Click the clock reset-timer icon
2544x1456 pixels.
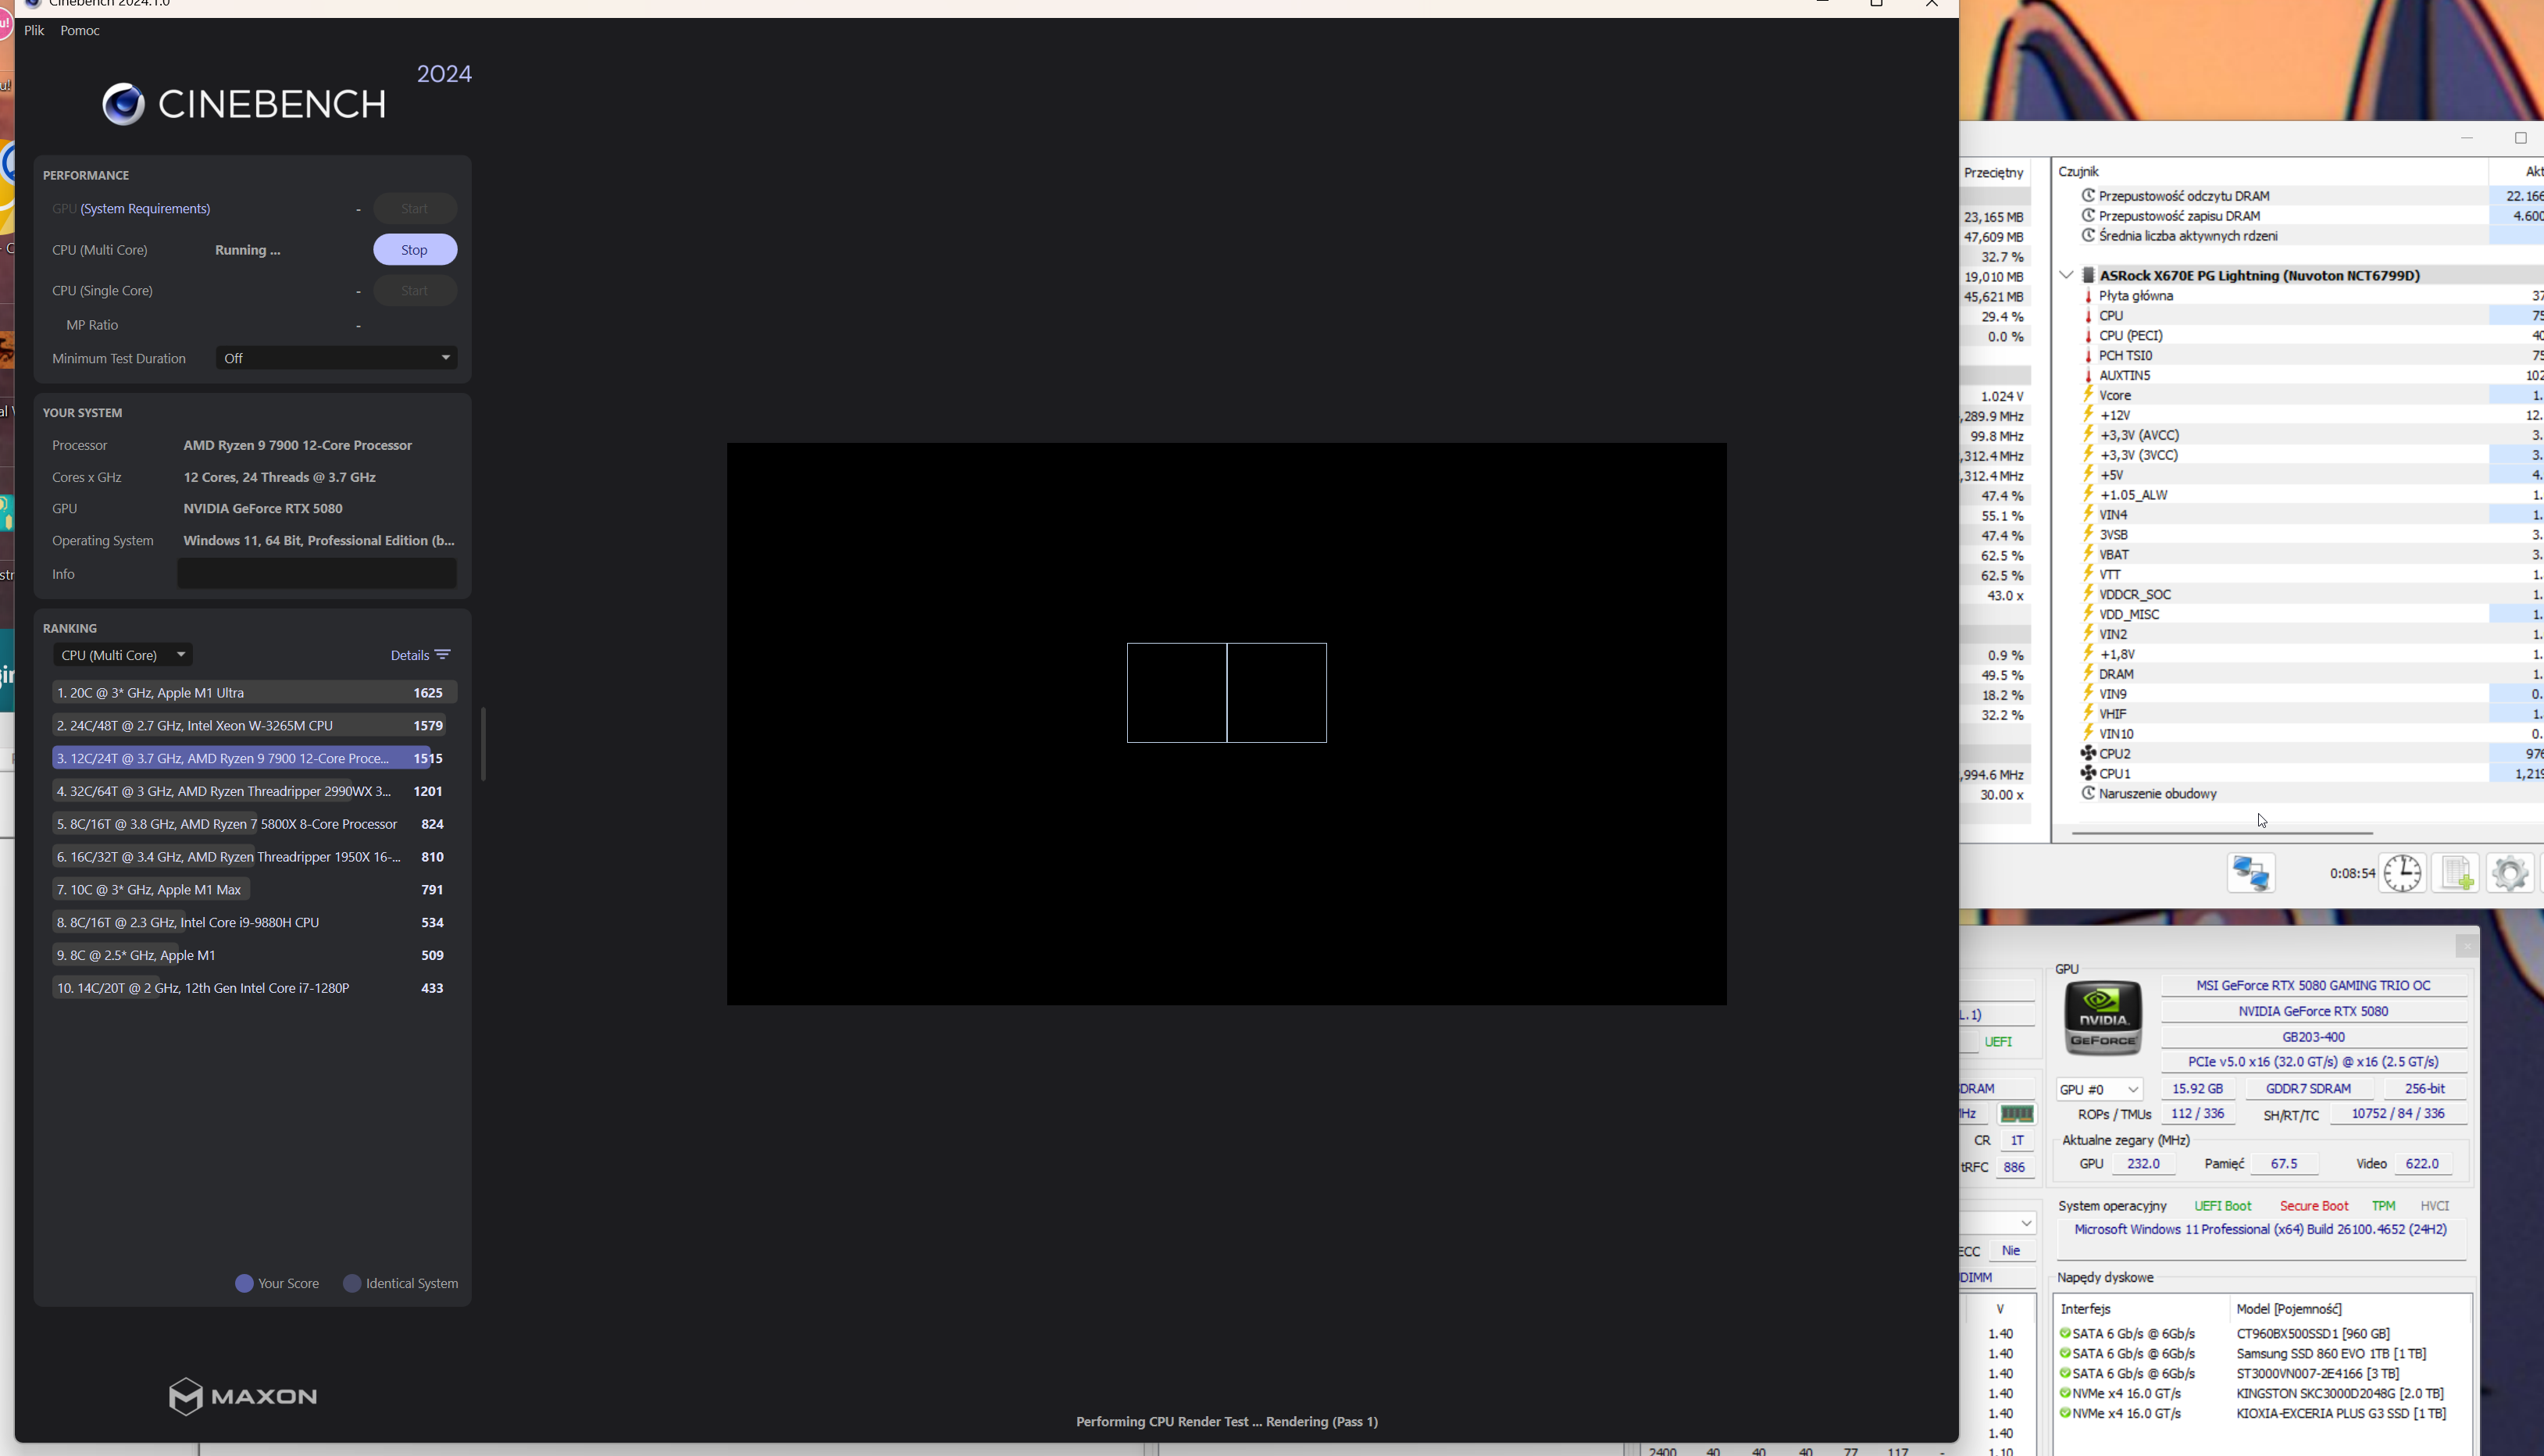2402,873
